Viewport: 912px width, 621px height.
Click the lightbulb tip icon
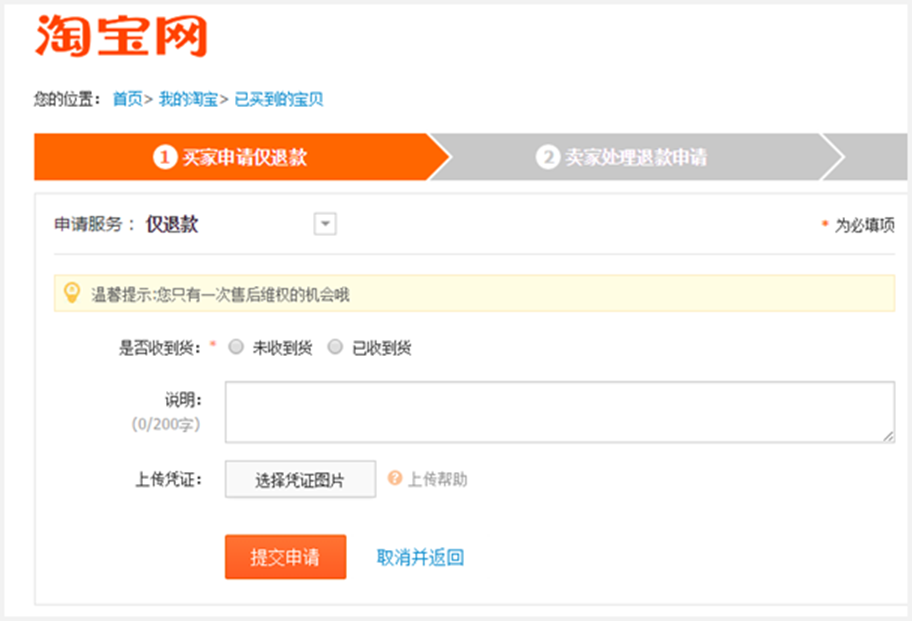tap(72, 292)
